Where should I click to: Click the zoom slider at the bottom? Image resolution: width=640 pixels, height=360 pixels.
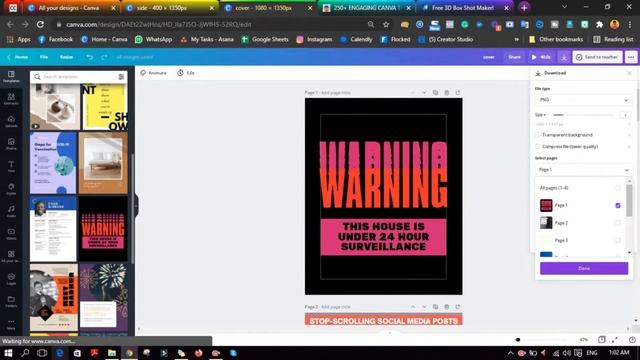pos(541,340)
